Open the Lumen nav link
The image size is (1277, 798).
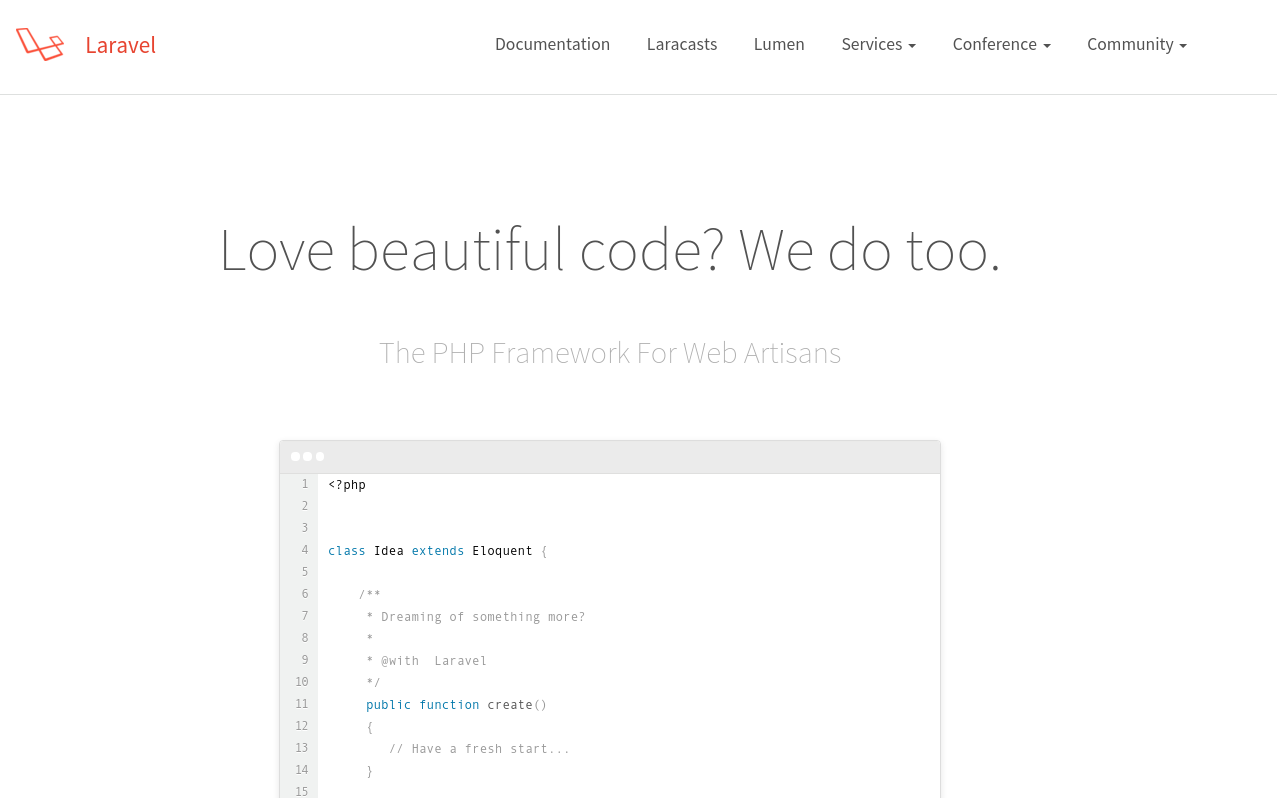pos(779,44)
